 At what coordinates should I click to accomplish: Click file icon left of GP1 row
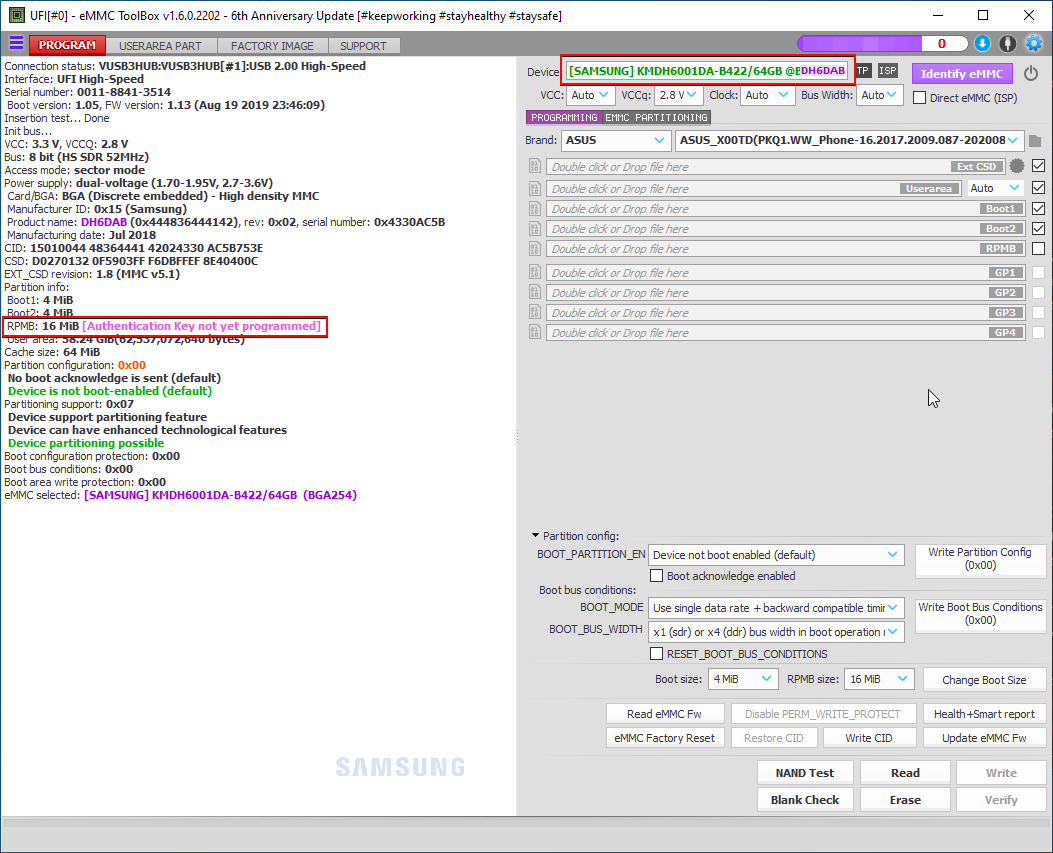click(535, 273)
